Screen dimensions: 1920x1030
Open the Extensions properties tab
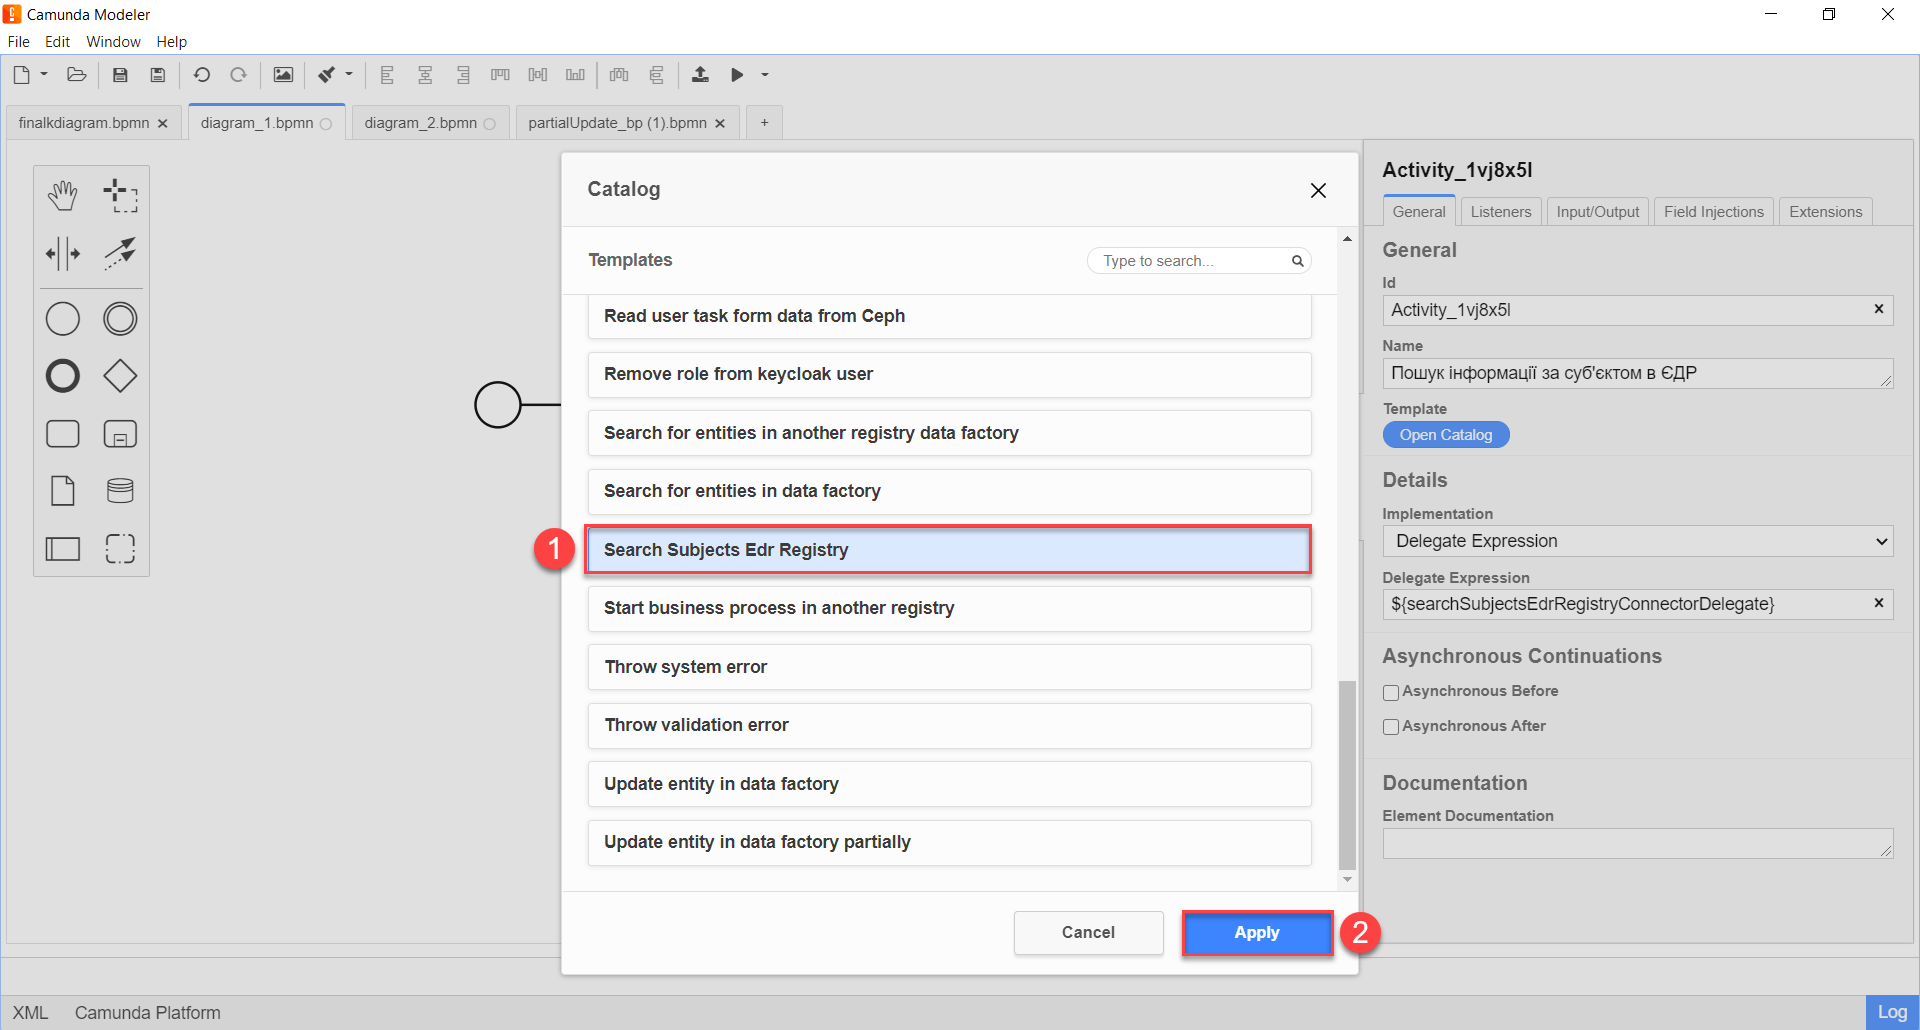[1825, 212]
